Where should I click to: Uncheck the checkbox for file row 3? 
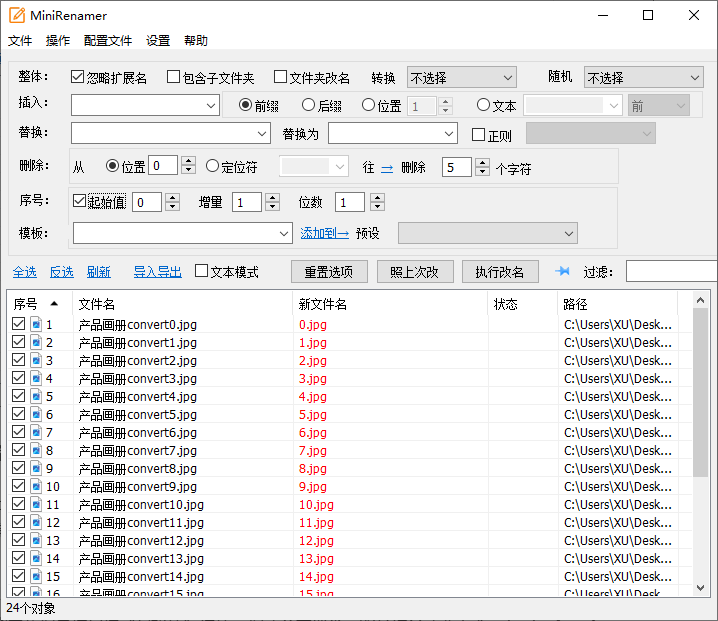point(18,360)
